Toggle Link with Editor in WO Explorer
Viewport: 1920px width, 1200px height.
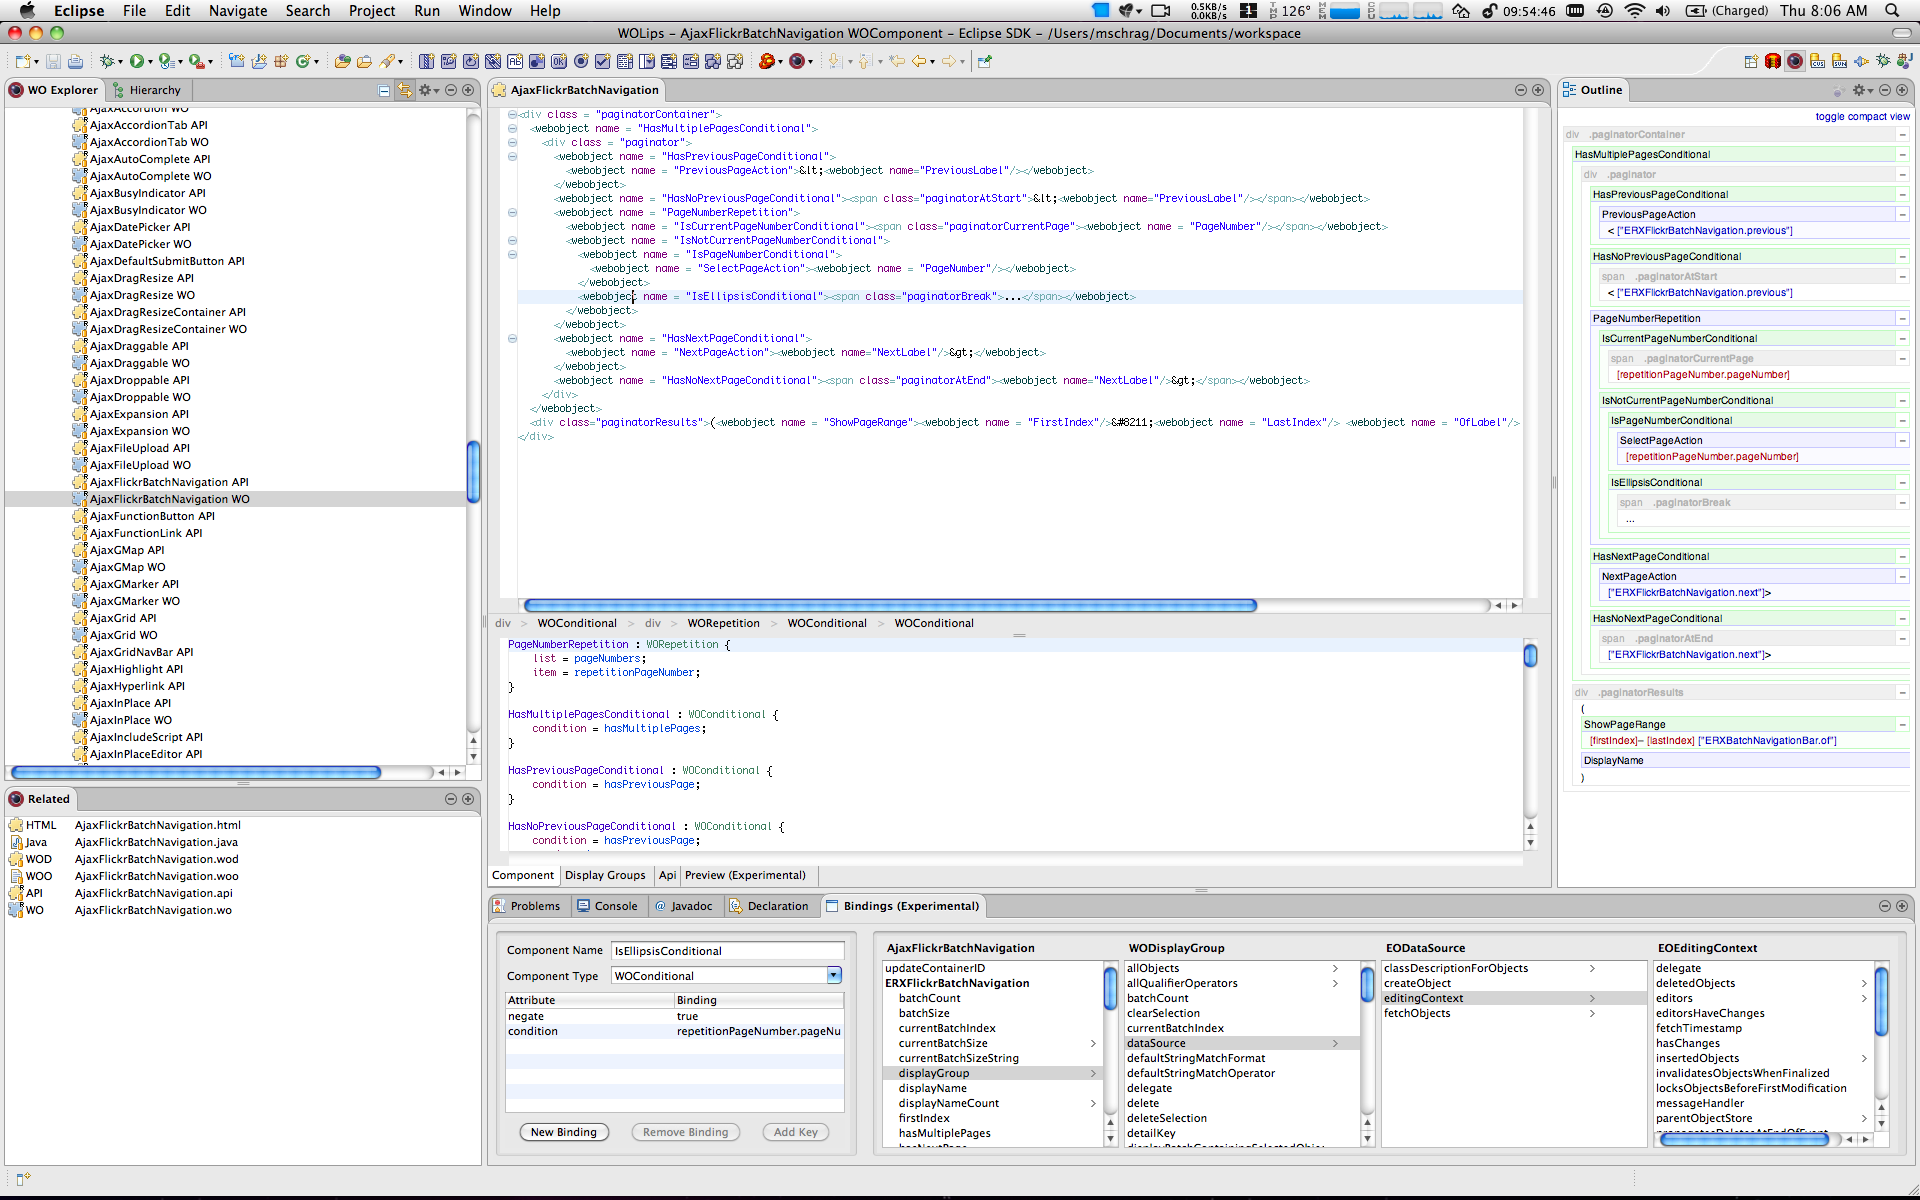[x=405, y=90]
